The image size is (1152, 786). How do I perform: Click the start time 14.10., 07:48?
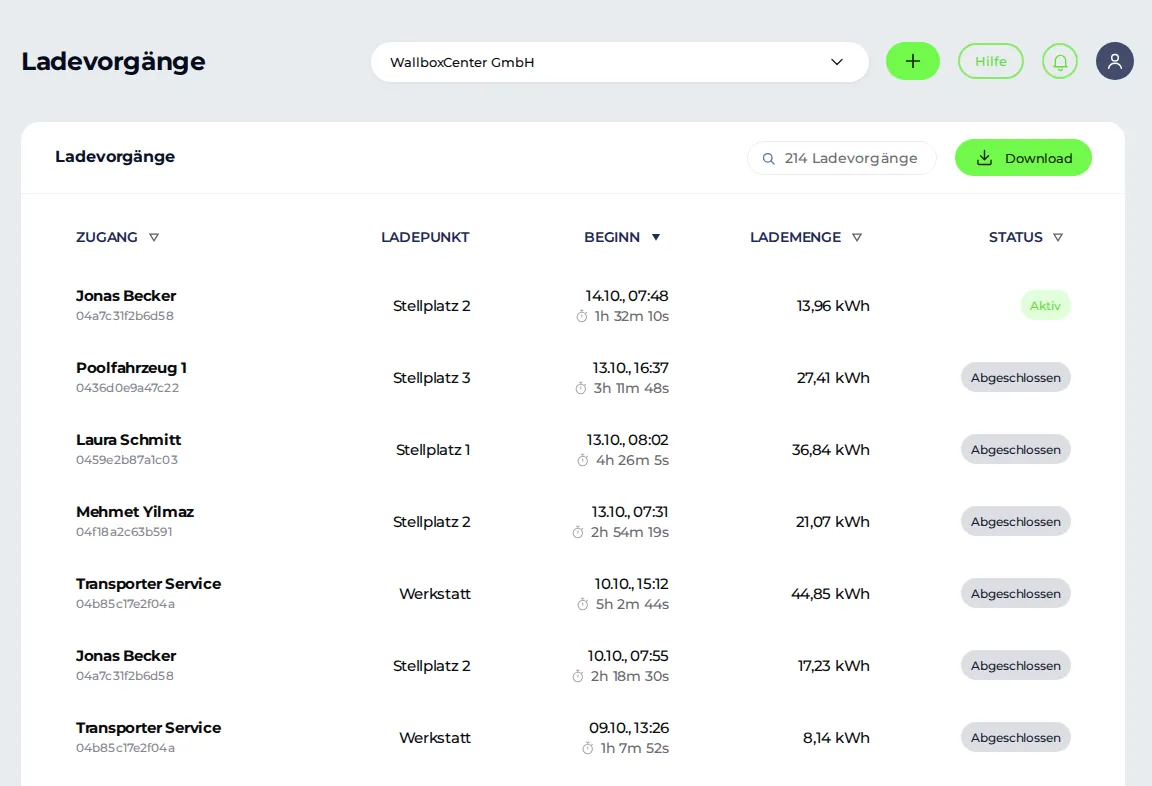pos(627,296)
